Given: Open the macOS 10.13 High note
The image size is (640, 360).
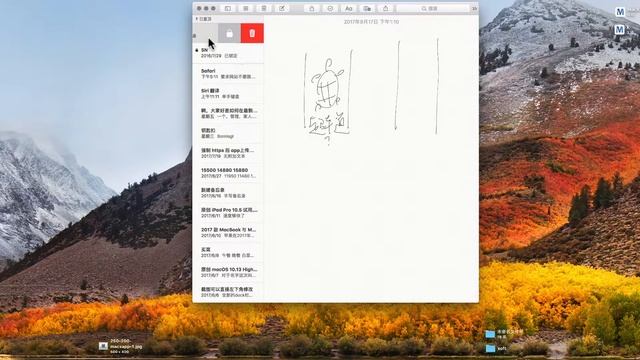Looking at the screenshot, I should 228,272.
